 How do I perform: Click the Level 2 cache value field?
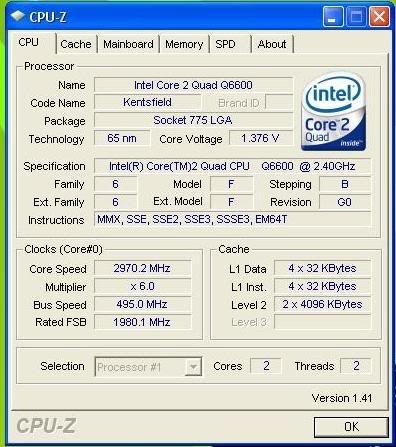(322, 304)
